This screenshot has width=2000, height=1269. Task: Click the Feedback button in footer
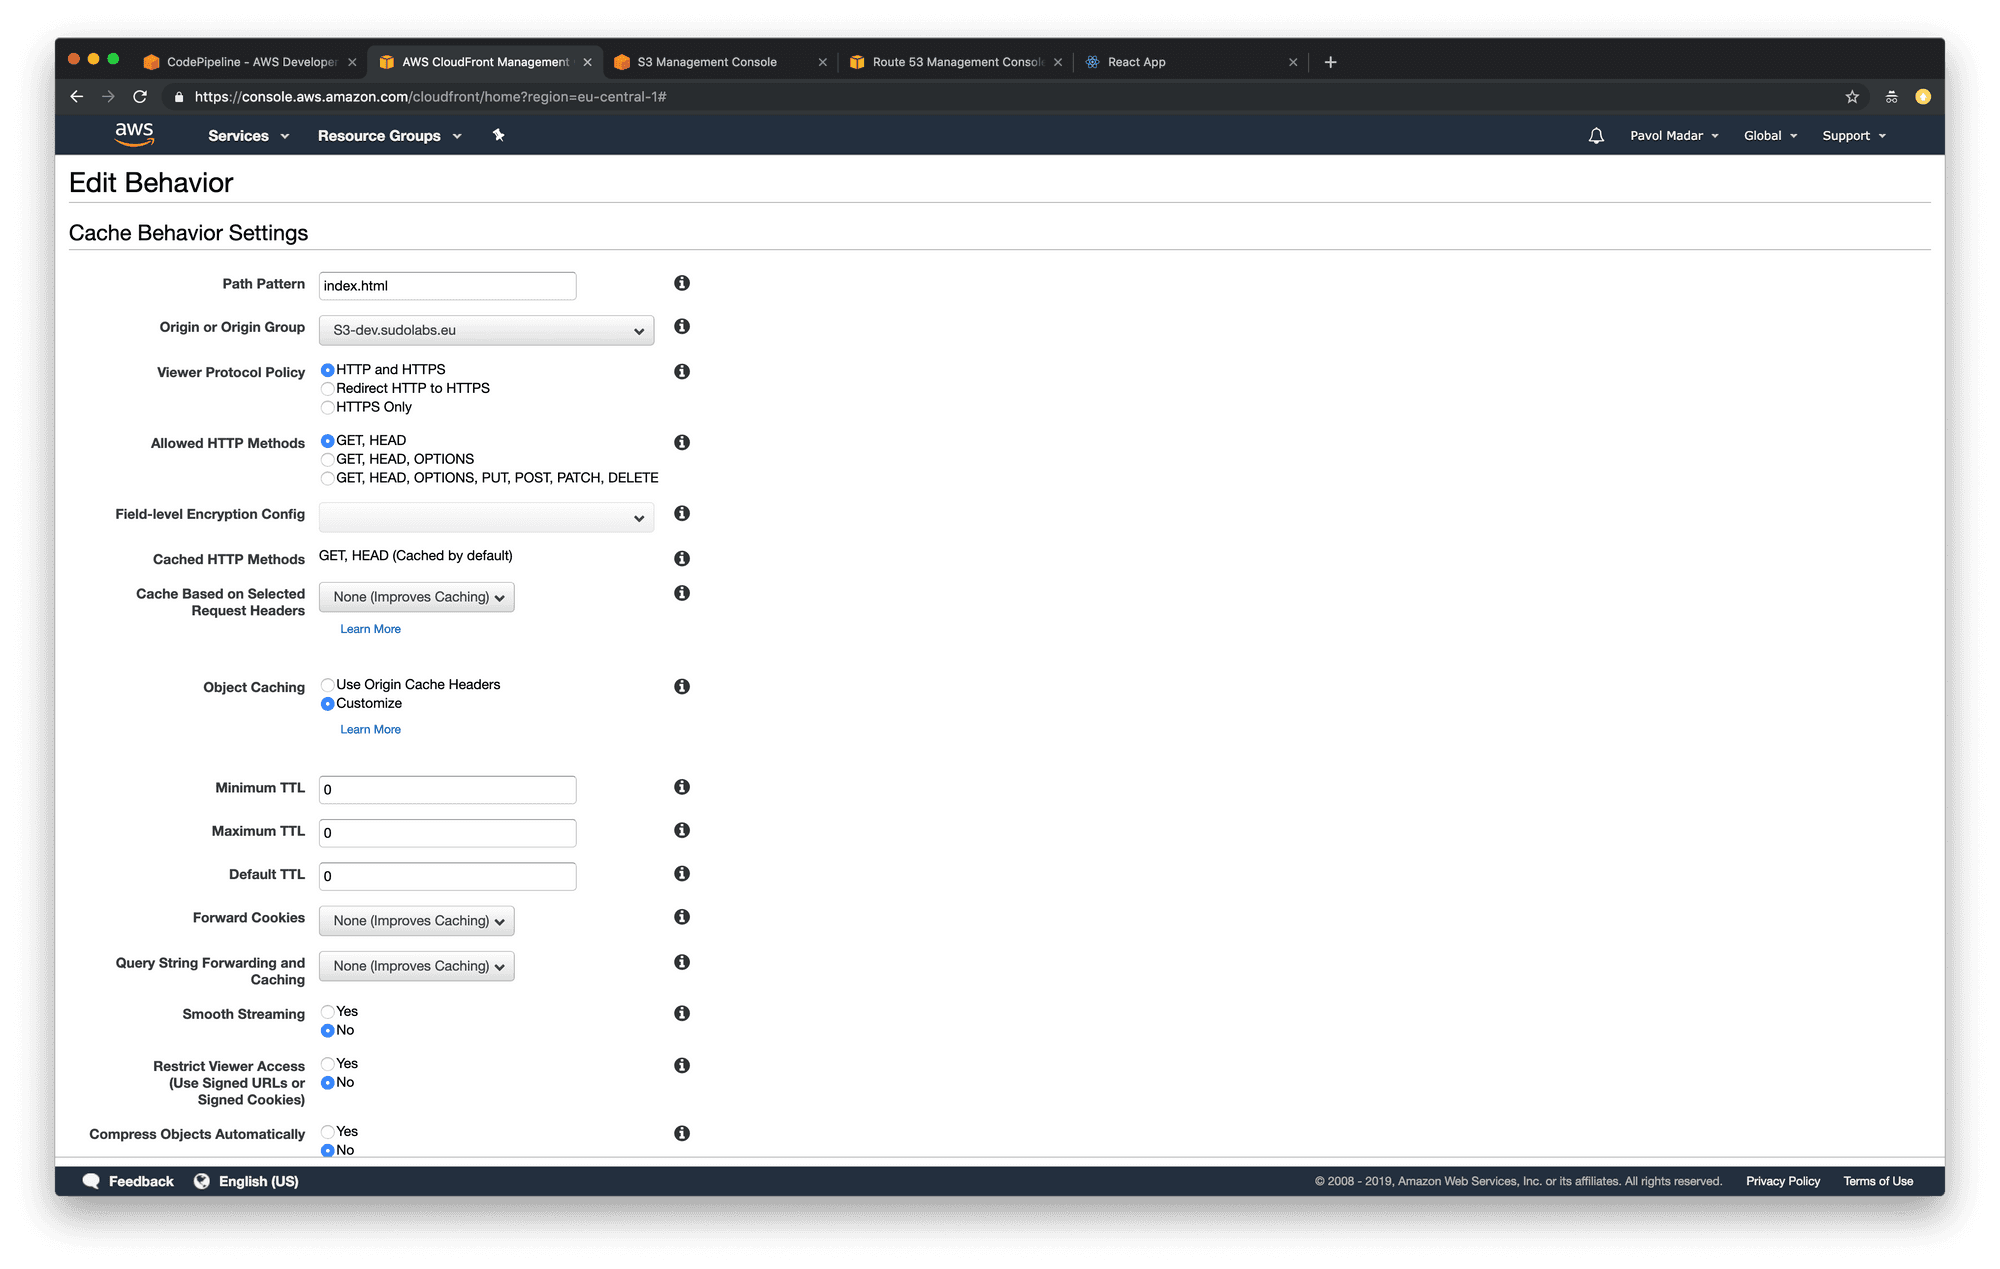(128, 1181)
